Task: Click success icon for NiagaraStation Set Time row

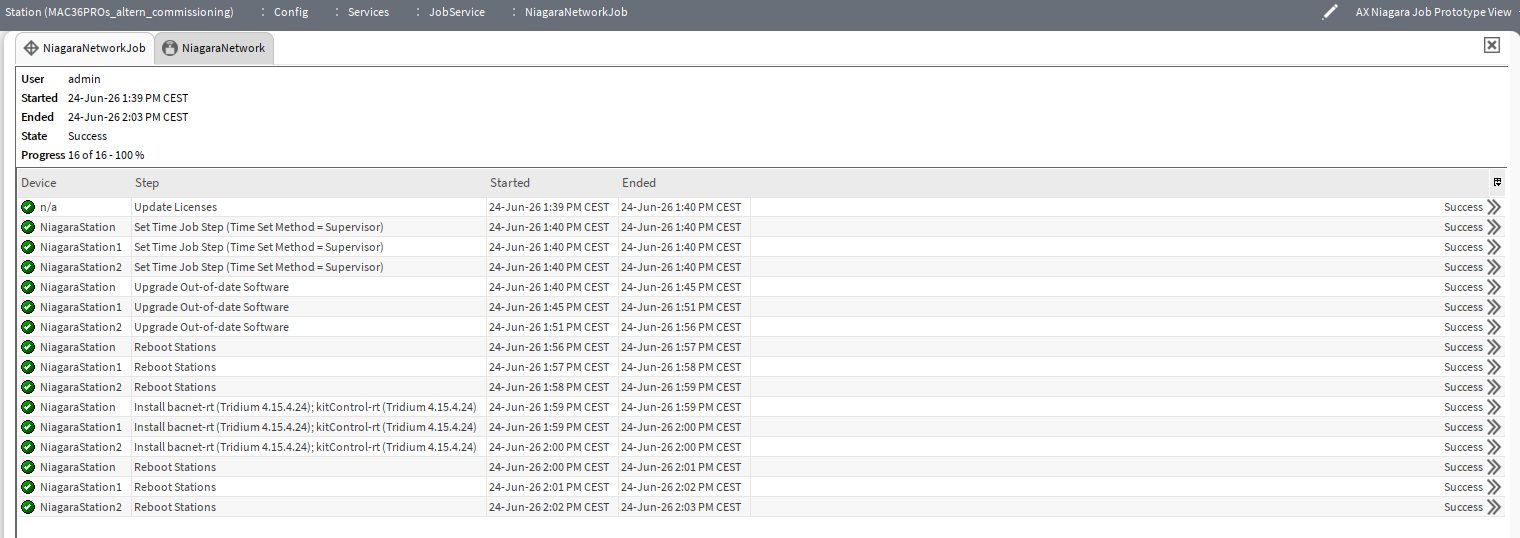Action: pos(28,227)
